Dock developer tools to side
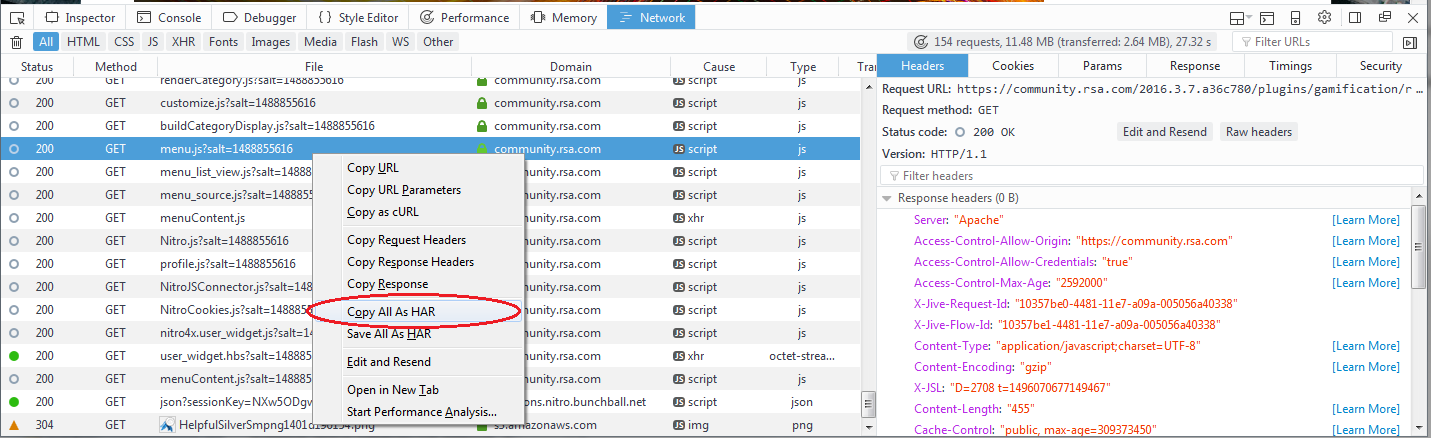Screen dimensions: 1431x439 1355,18
